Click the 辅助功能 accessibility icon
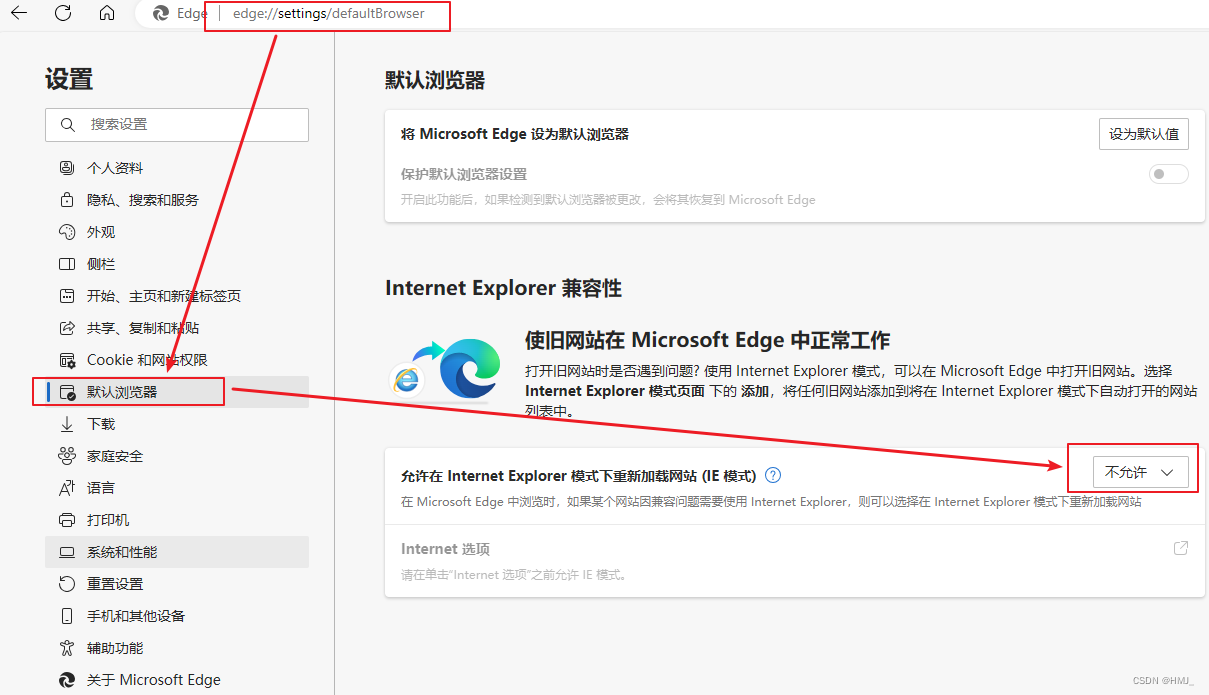The height and width of the screenshot is (695, 1209). pyautogui.click(x=67, y=648)
